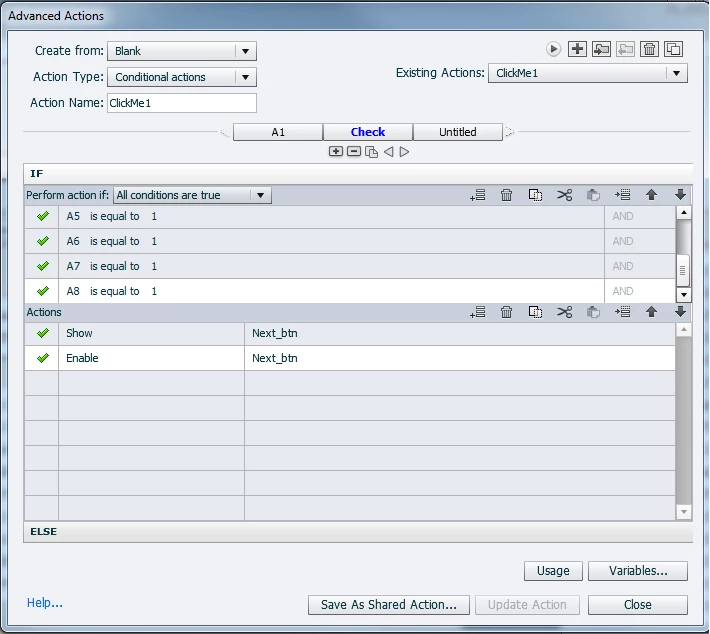
Task: Switch to the Untitled decision tab
Action: pyautogui.click(x=458, y=132)
